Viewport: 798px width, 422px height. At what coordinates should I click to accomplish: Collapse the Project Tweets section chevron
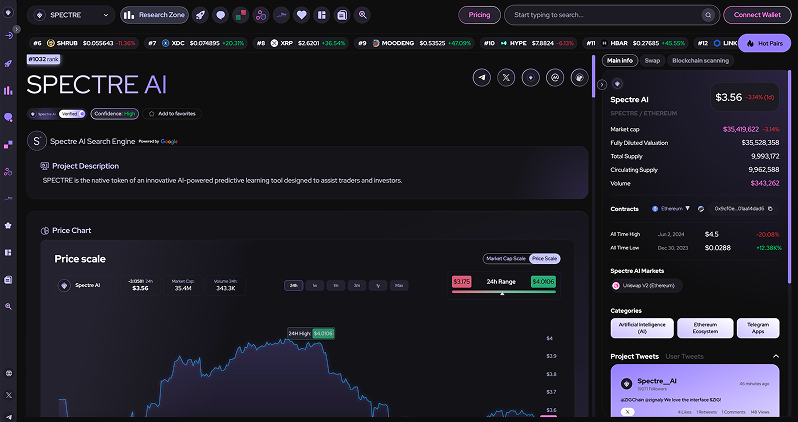[776, 356]
